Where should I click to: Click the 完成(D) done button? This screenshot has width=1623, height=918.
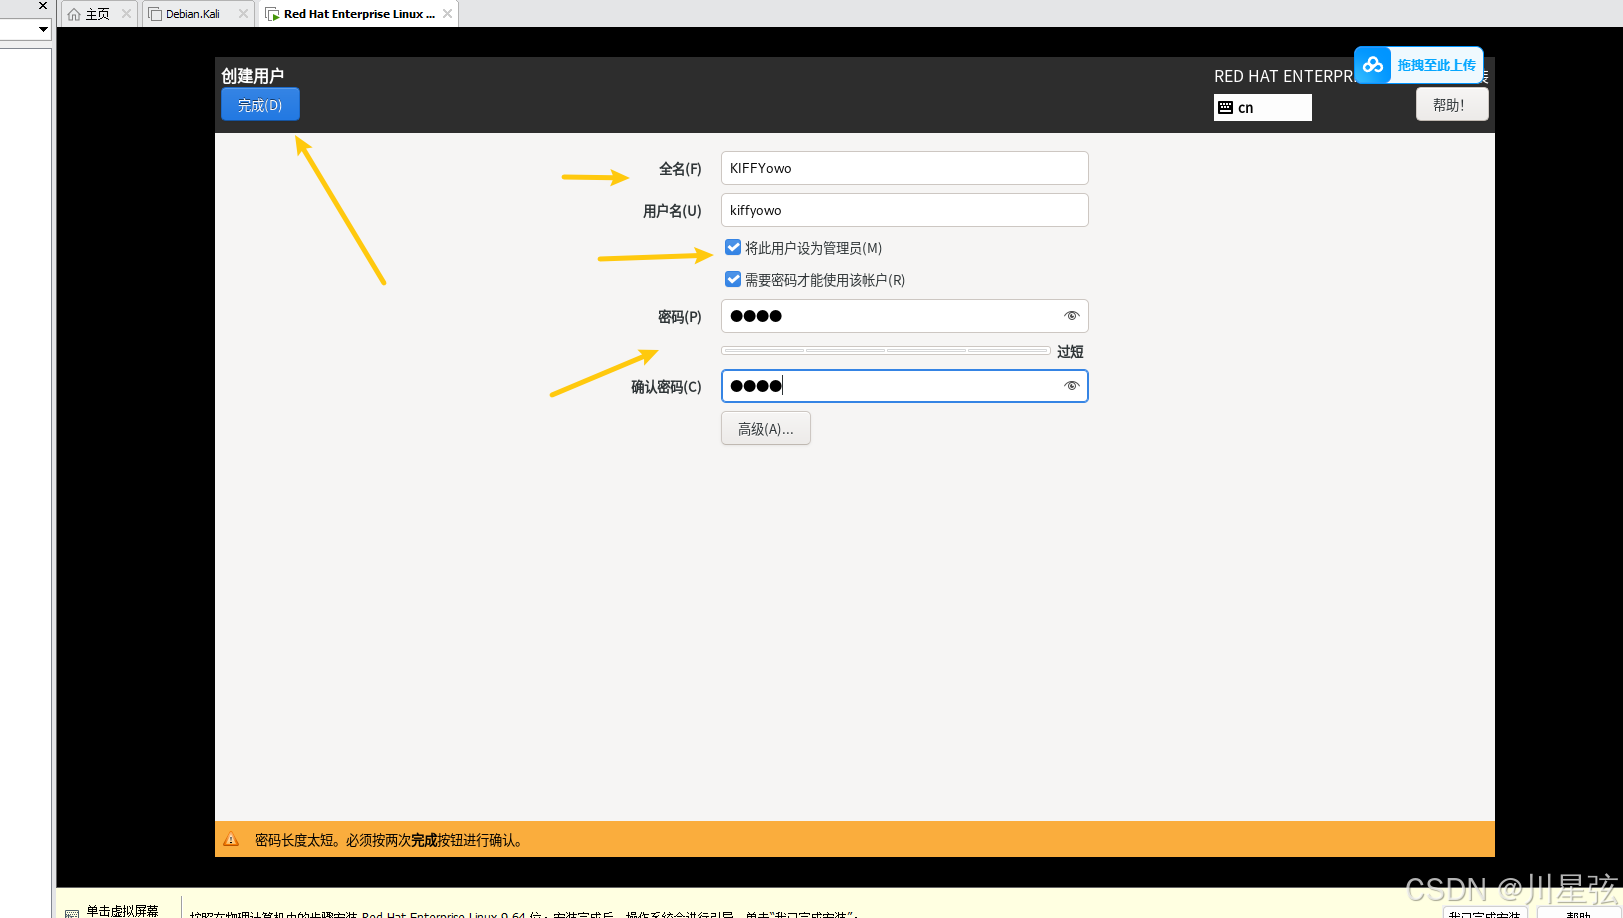coord(260,105)
